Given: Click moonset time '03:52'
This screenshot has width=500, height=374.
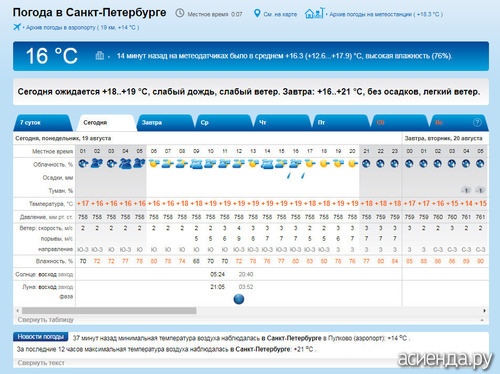Looking at the screenshot, I should pos(246,287).
